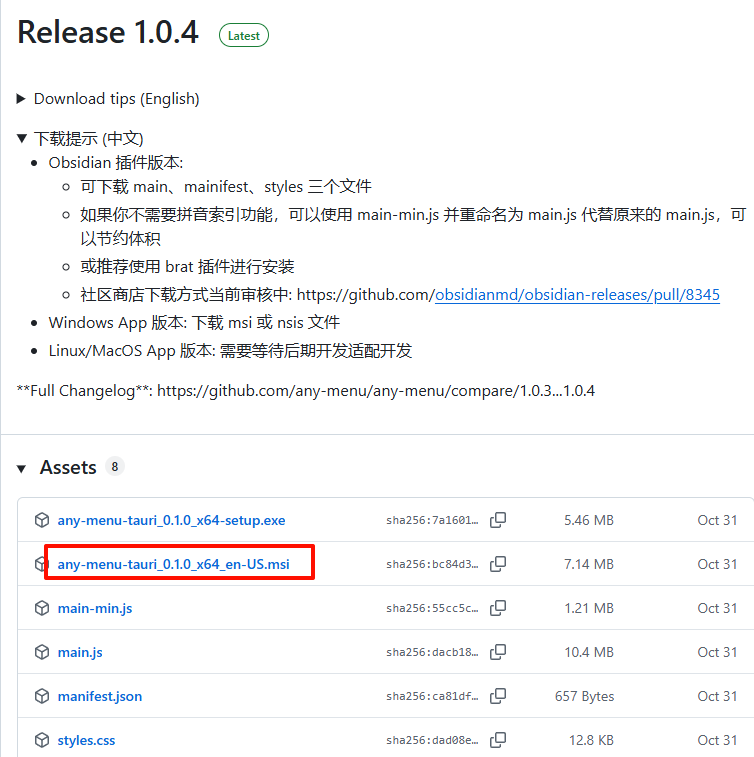The image size is (754, 757).
Task: Download the main-min.js asset
Action: [95, 608]
